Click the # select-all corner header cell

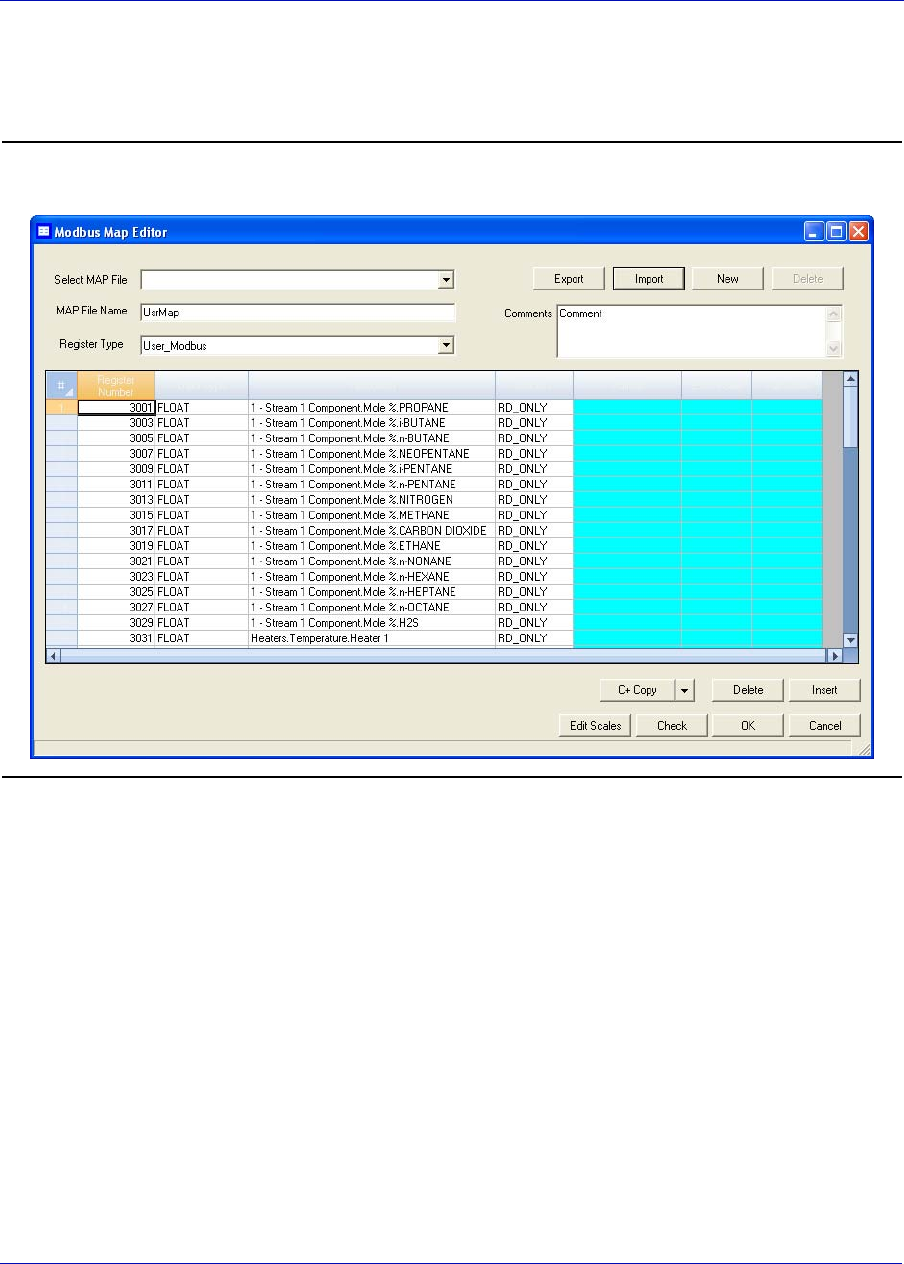point(62,386)
